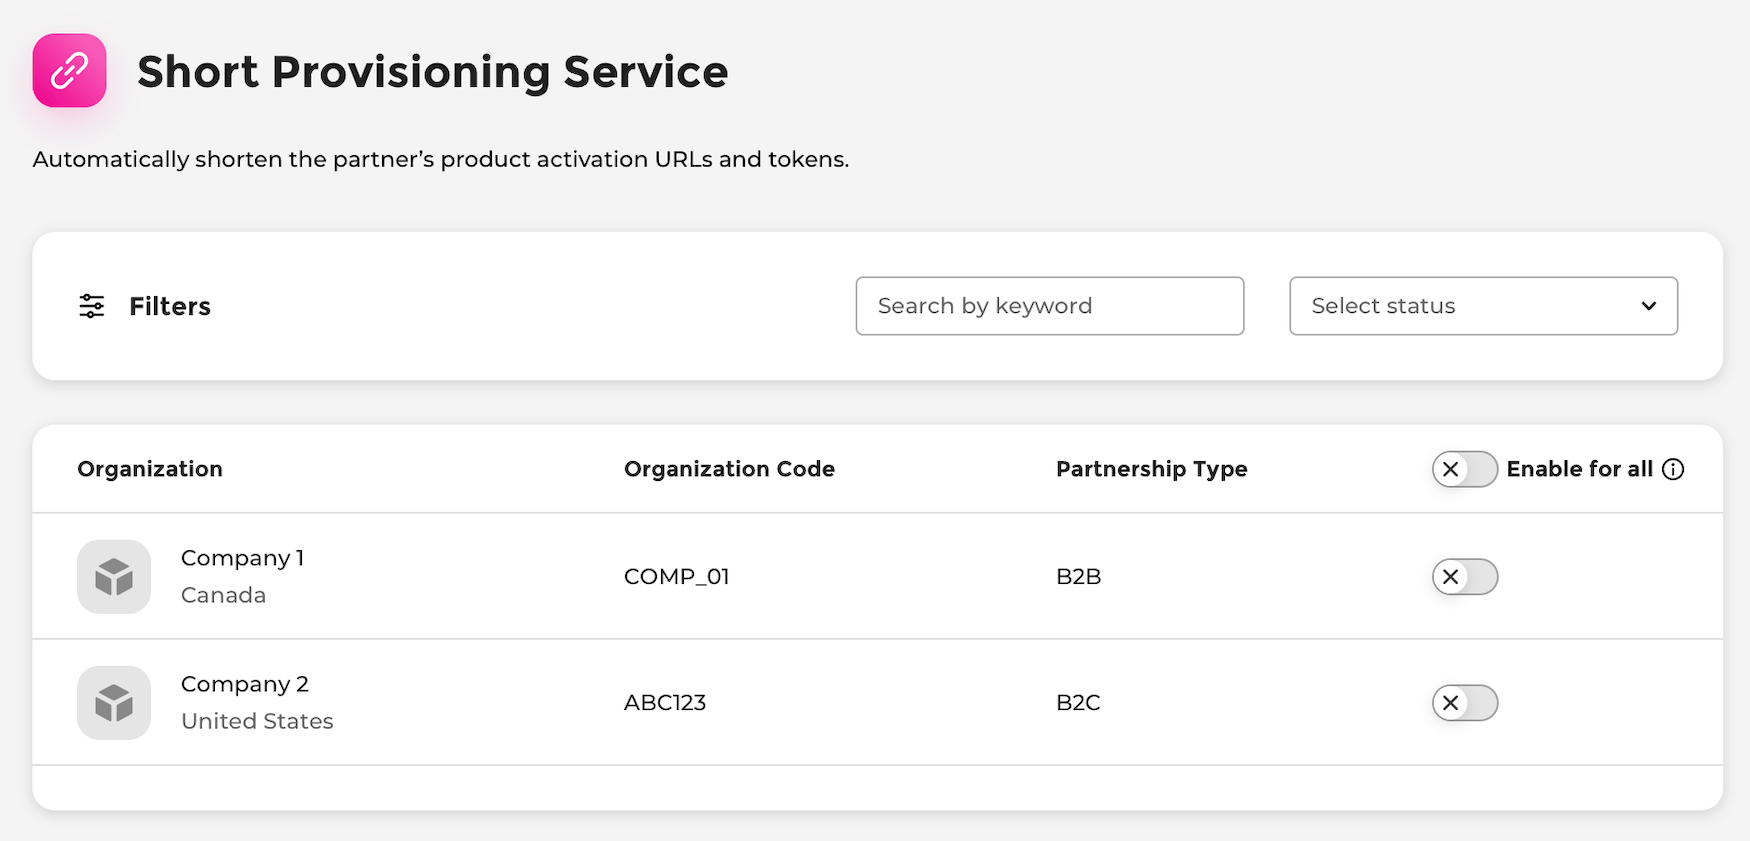Click the B2C partnership type cell
This screenshot has height=841, width=1750.
pos(1078,703)
